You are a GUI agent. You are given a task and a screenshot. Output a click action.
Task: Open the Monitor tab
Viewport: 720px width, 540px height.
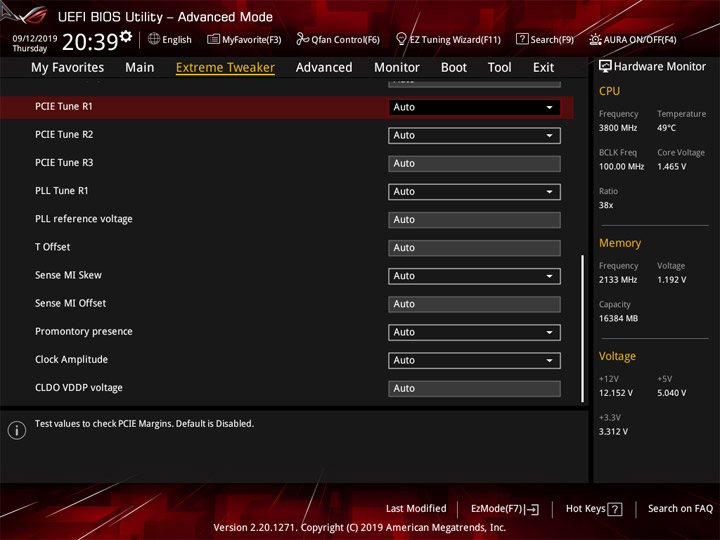[x=397, y=68]
